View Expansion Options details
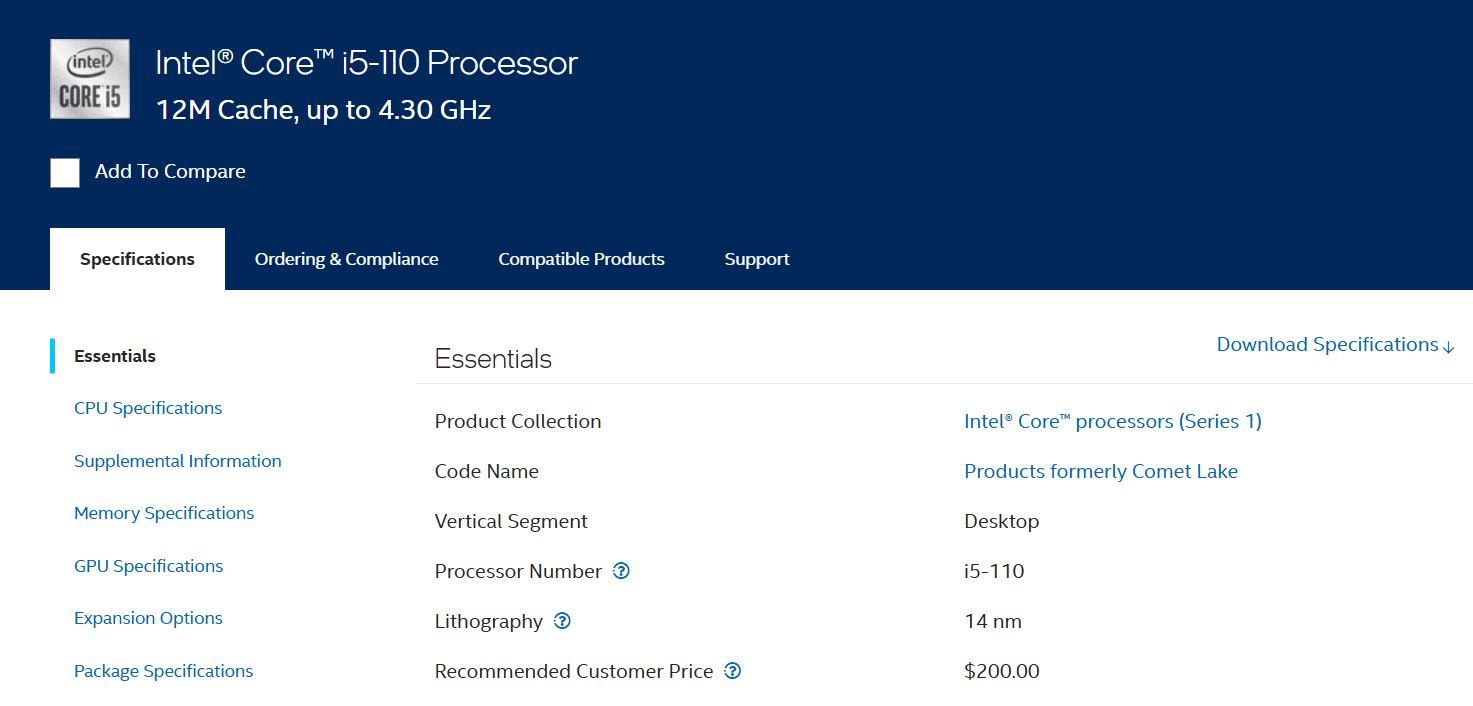The height and width of the screenshot is (706, 1473). pos(147,617)
